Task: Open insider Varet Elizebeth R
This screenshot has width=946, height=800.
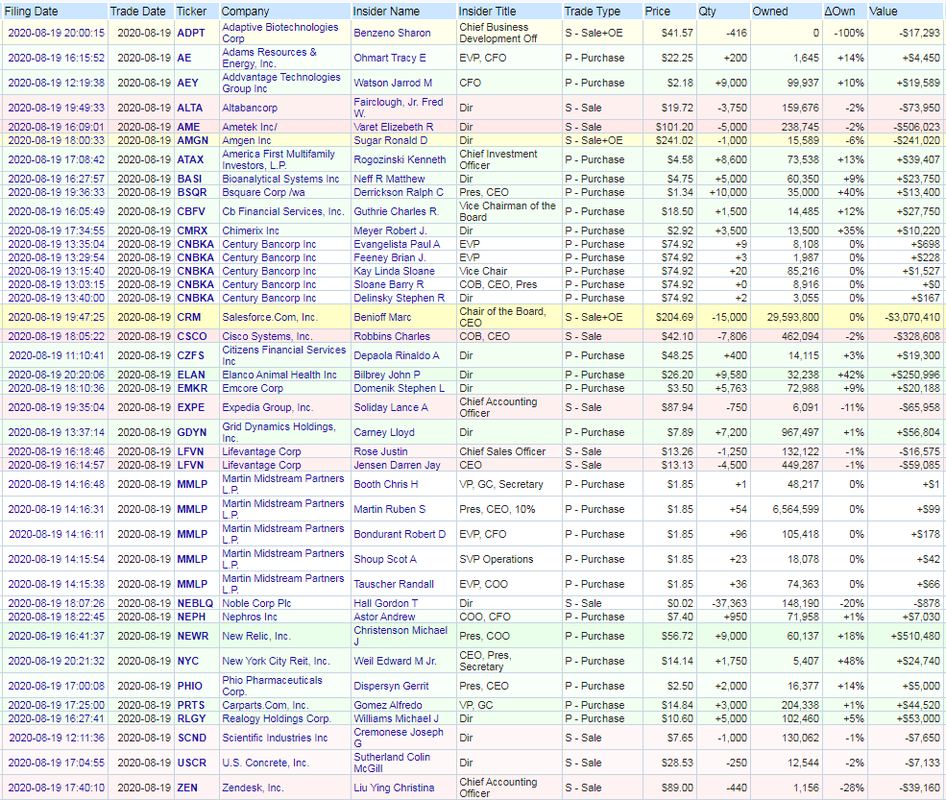Action: point(393,127)
